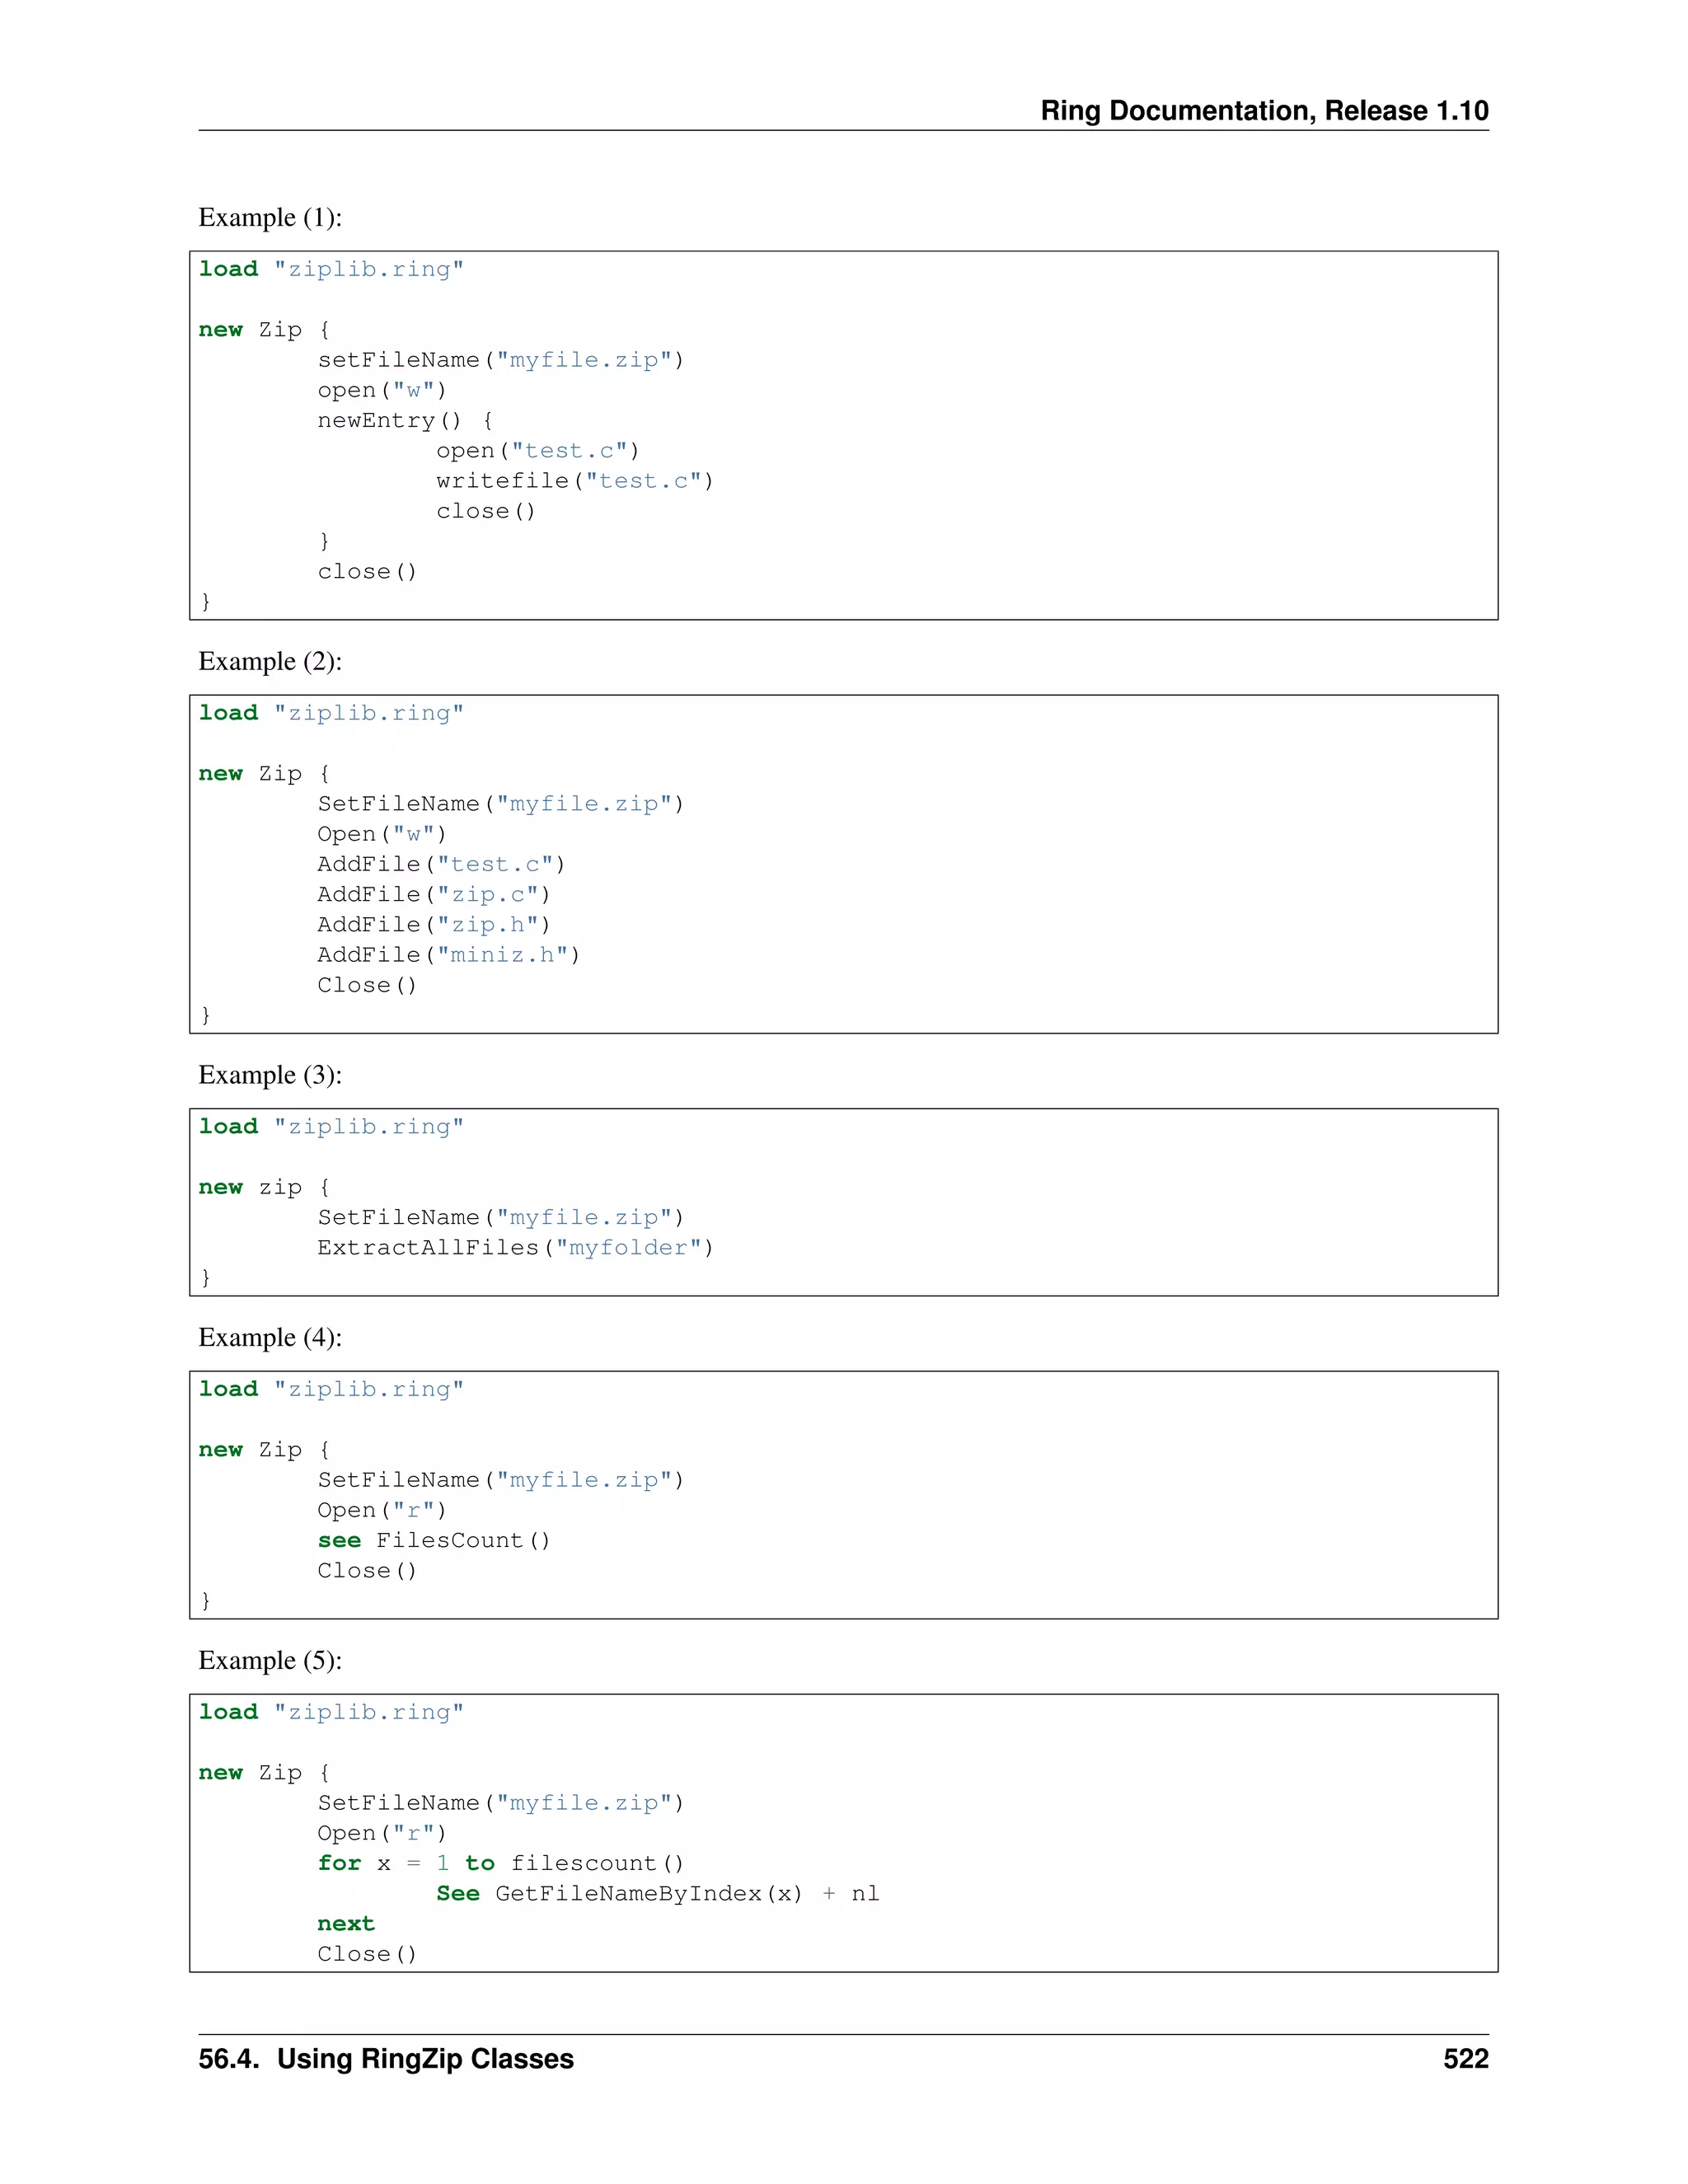Click the AddFile("zip.h") line

click(x=434, y=924)
